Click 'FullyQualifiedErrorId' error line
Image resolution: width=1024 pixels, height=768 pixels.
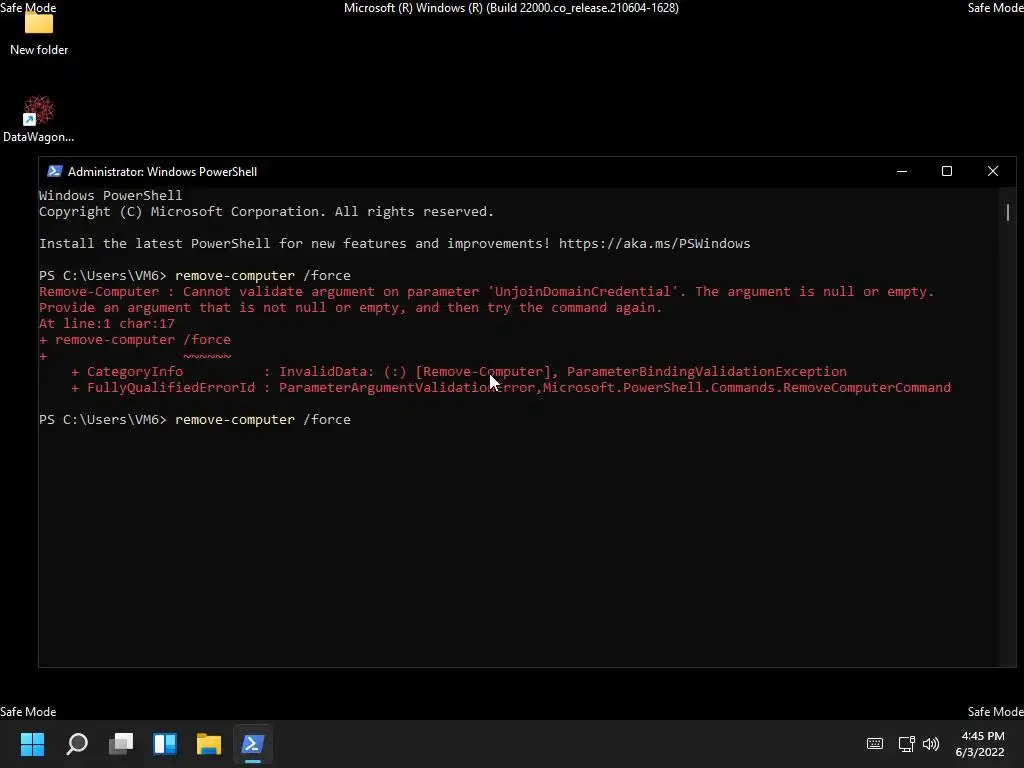(511, 388)
